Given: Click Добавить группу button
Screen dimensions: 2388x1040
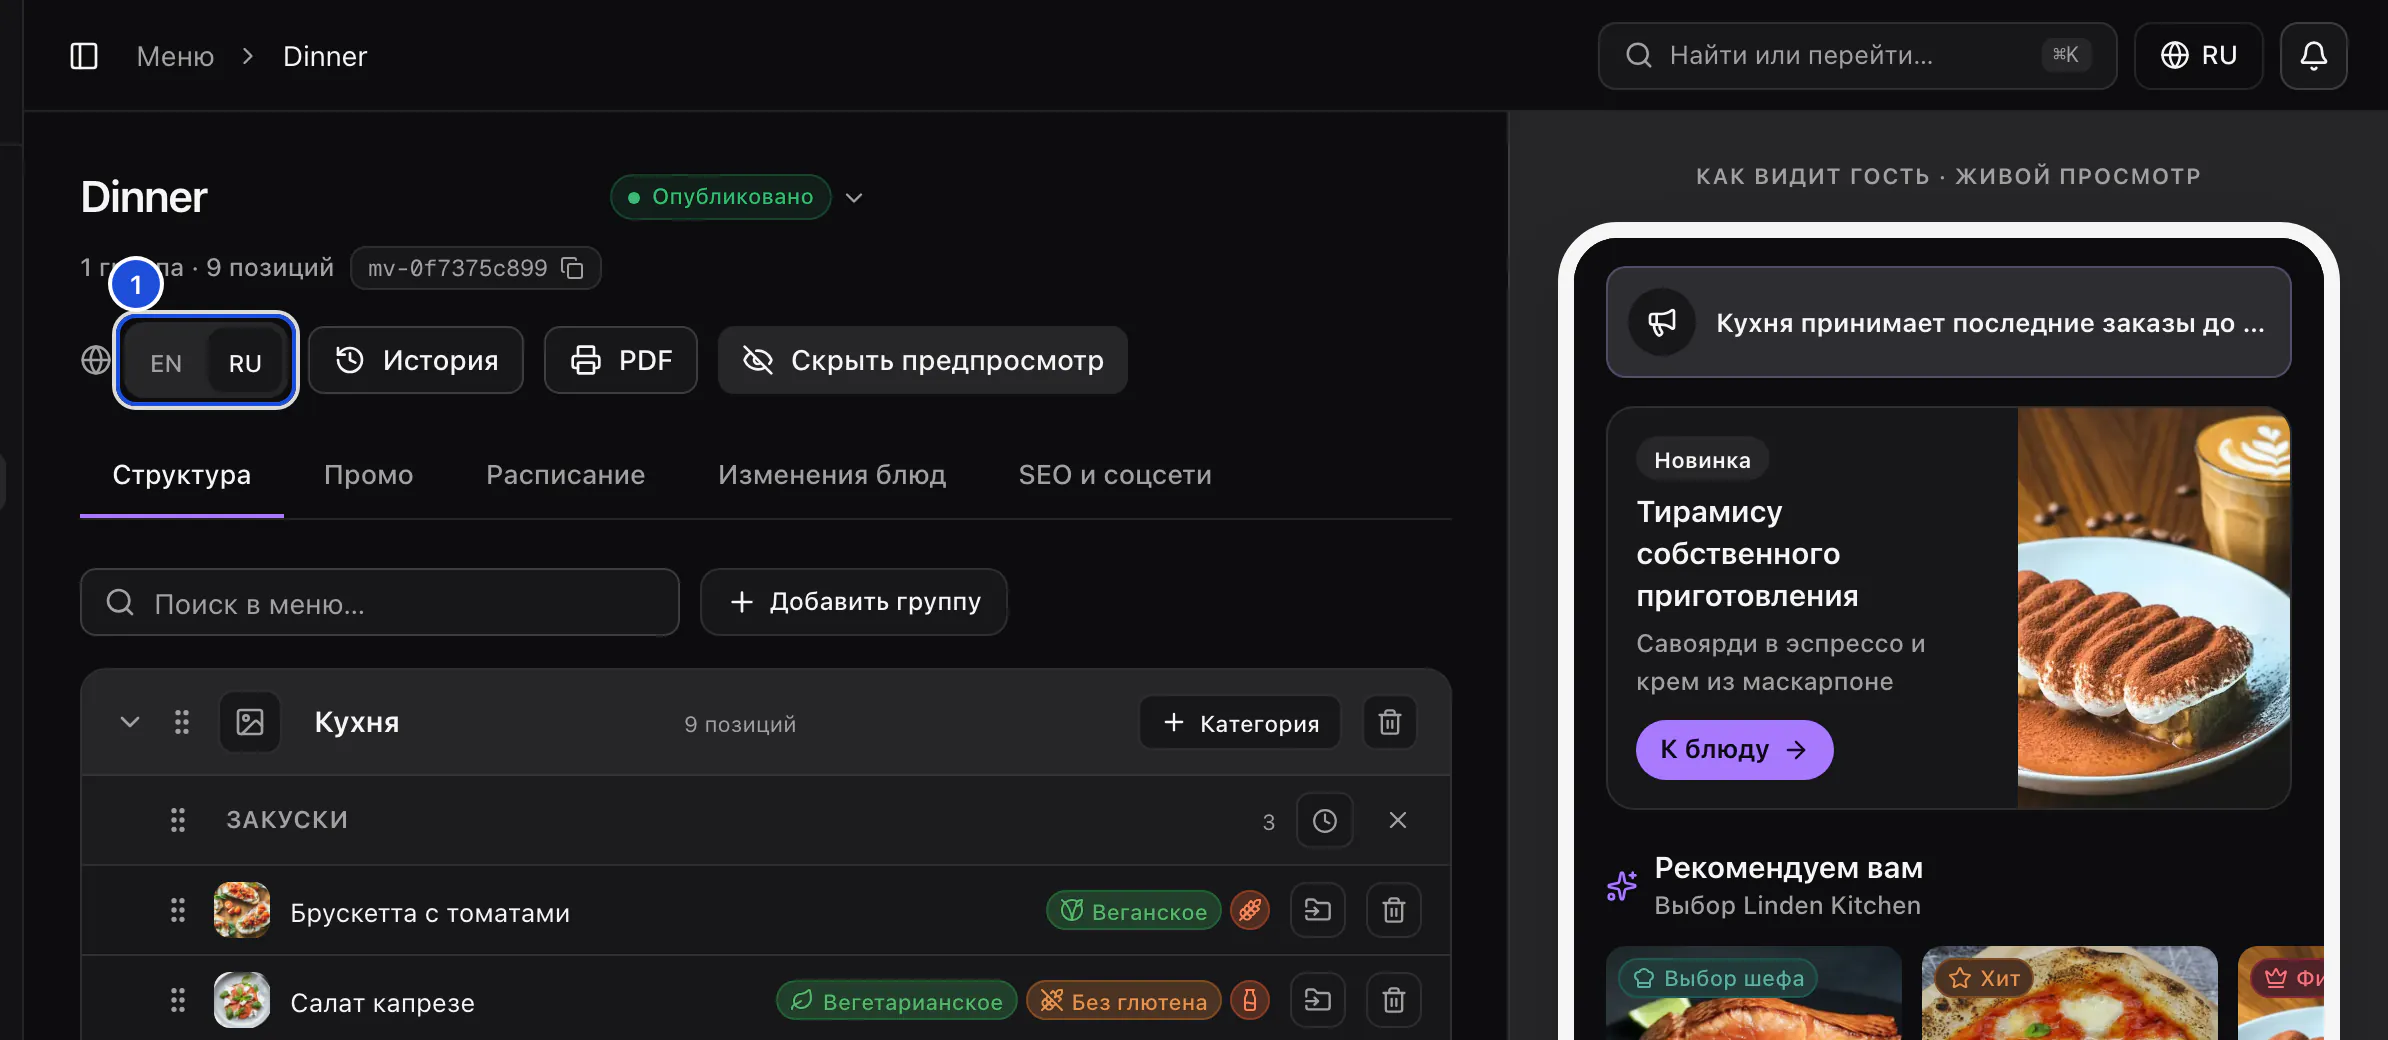Looking at the screenshot, I should [x=854, y=602].
